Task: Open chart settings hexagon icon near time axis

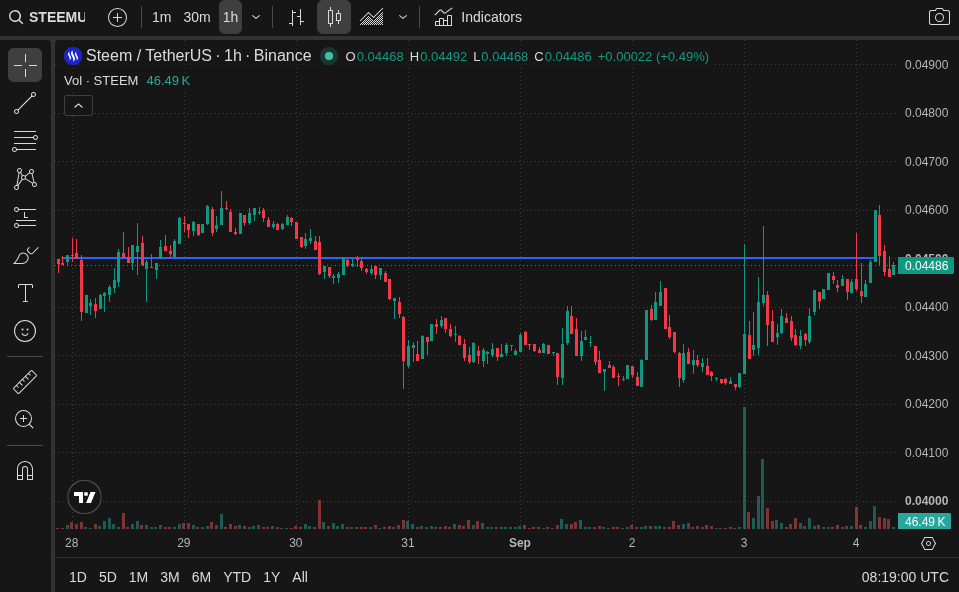Action: pos(928,543)
